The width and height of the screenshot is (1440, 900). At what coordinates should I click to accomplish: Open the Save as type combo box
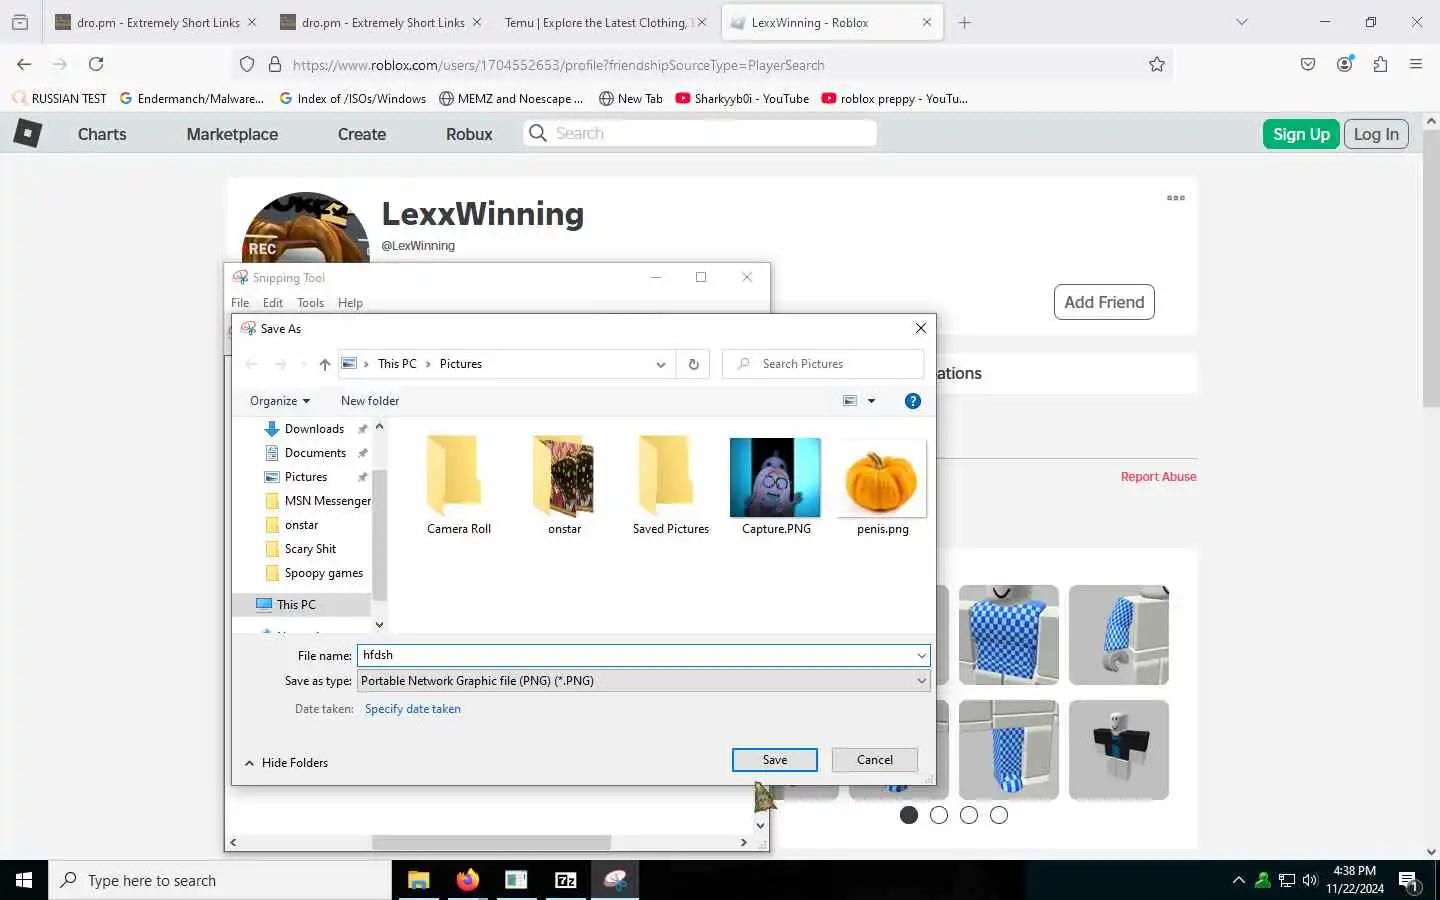tap(644, 681)
